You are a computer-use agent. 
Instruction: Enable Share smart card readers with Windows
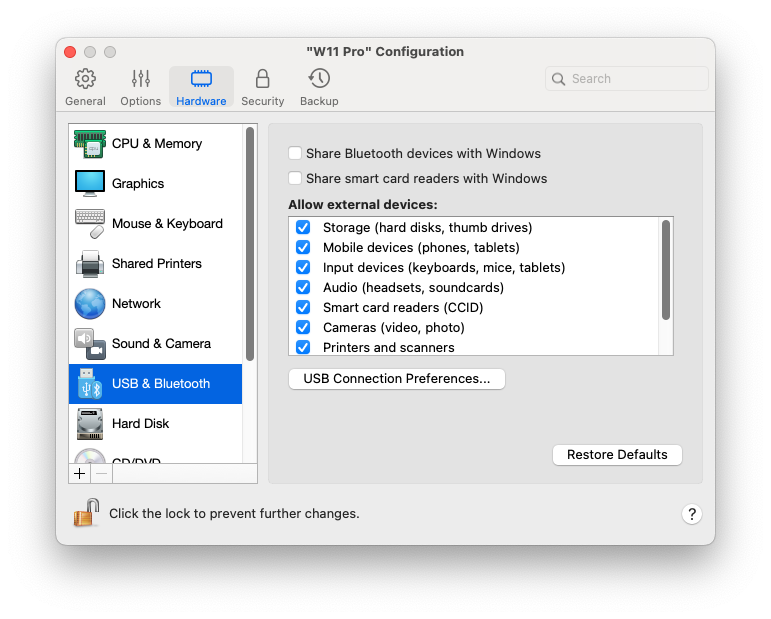[x=295, y=179]
